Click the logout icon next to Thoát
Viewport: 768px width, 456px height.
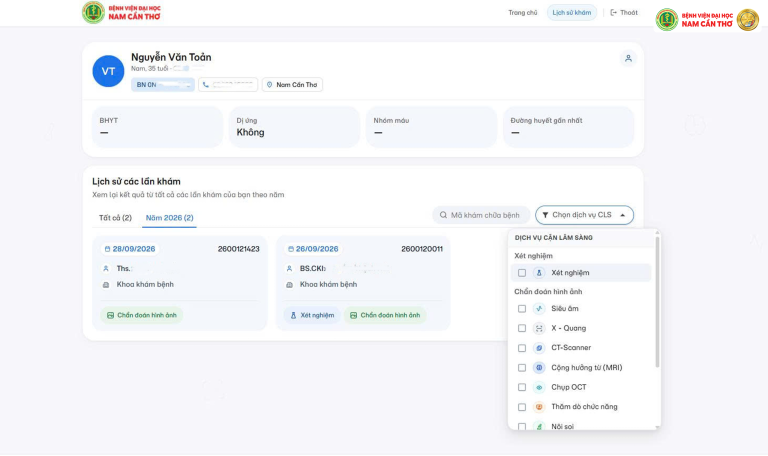point(613,13)
